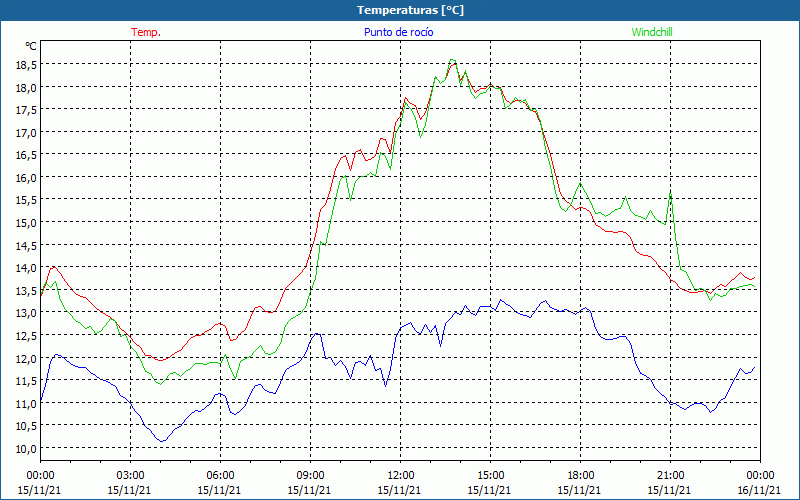Click the 12,0 y-axis value
Viewport: 800px width, 500px height.
pyautogui.click(x=28, y=358)
